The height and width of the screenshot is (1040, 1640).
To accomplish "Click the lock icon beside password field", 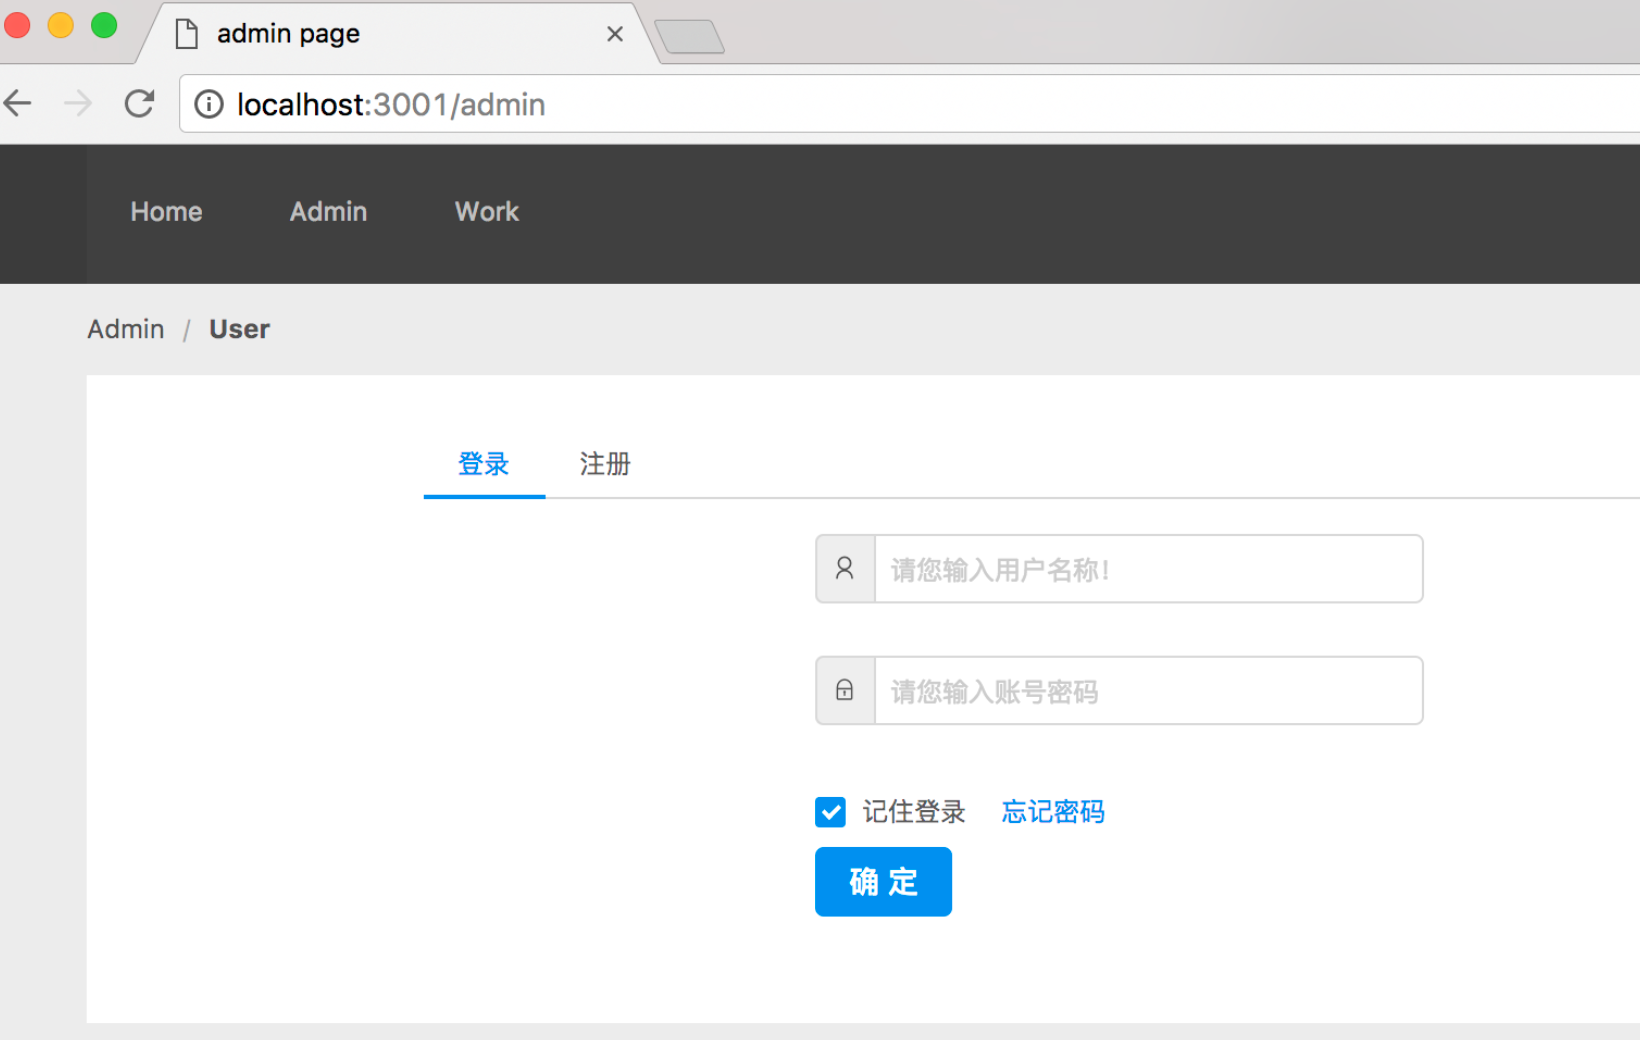I will pos(845,690).
